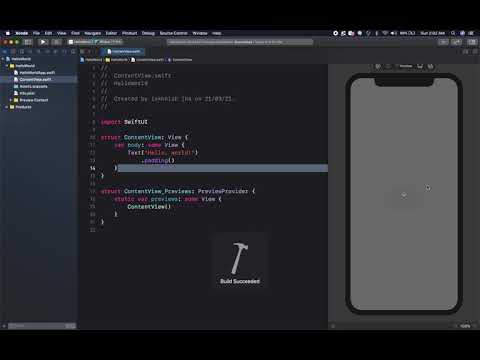This screenshot has height=360, width=480.
Task: Click struct ContentView_Previews code line
Action: click(178, 191)
